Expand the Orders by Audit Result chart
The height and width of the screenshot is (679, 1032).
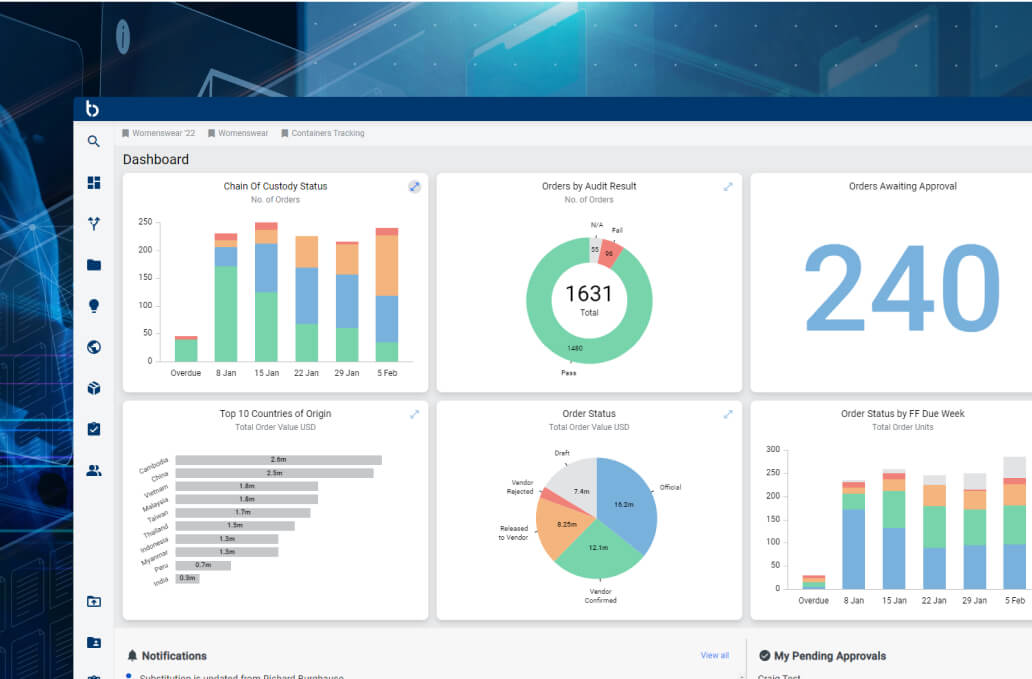(x=728, y=187)
